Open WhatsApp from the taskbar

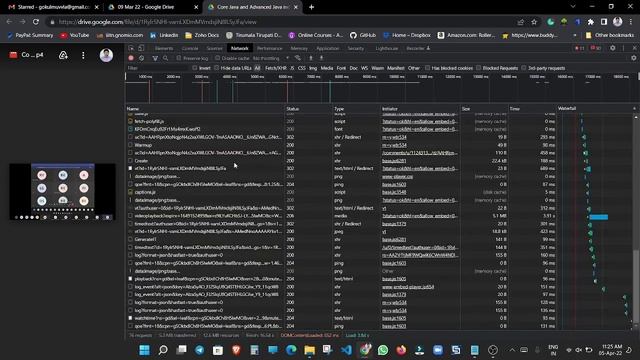click(383, 350)
